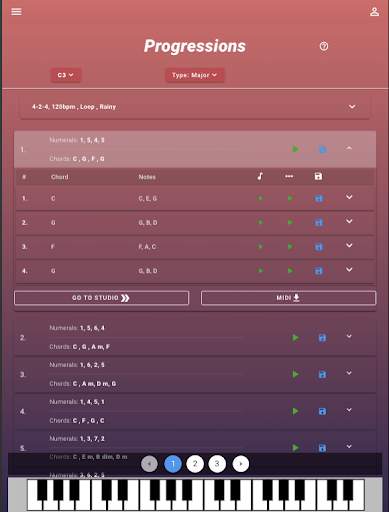Viewport: 389px width, 512px height.
Task: Play chord C arpeggio in row 1
Action: [290, 198]
